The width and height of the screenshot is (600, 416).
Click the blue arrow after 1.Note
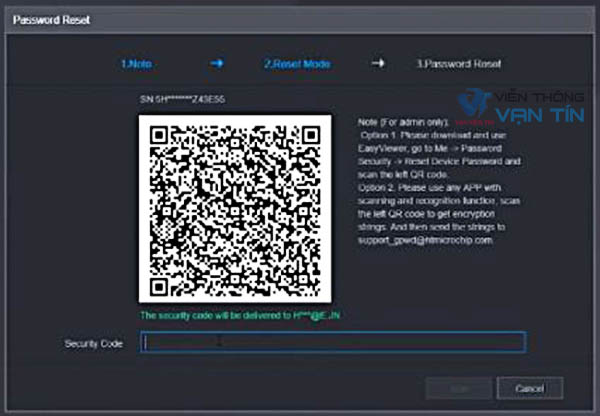[217, 63]
